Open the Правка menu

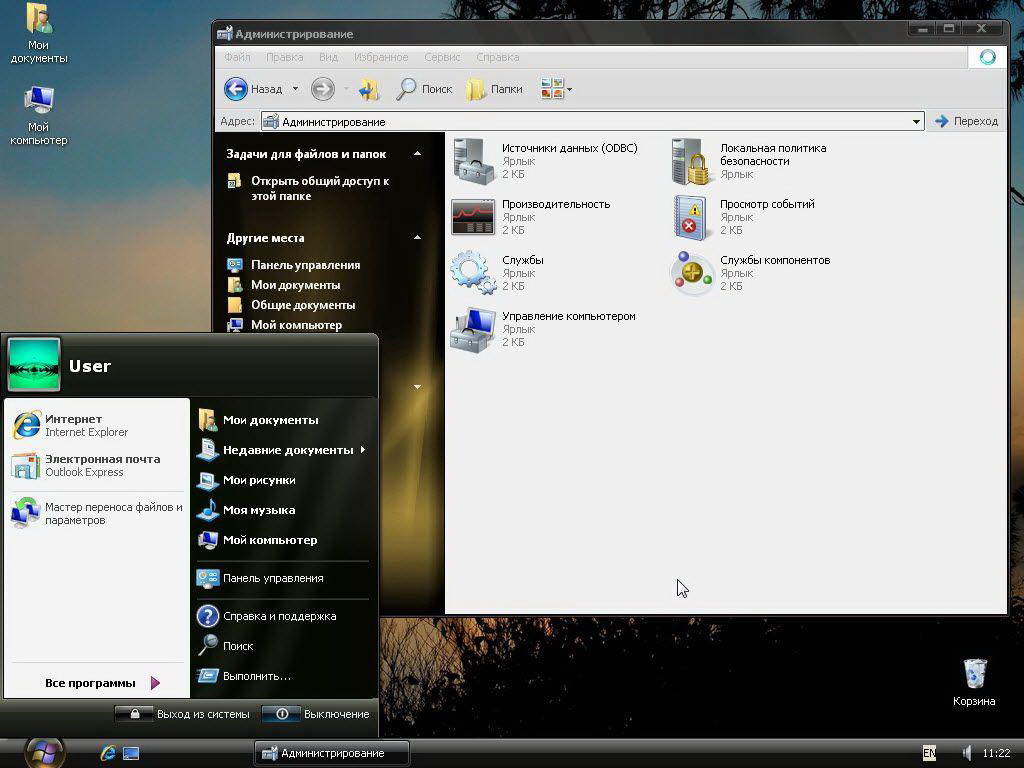tap(285, 57)
